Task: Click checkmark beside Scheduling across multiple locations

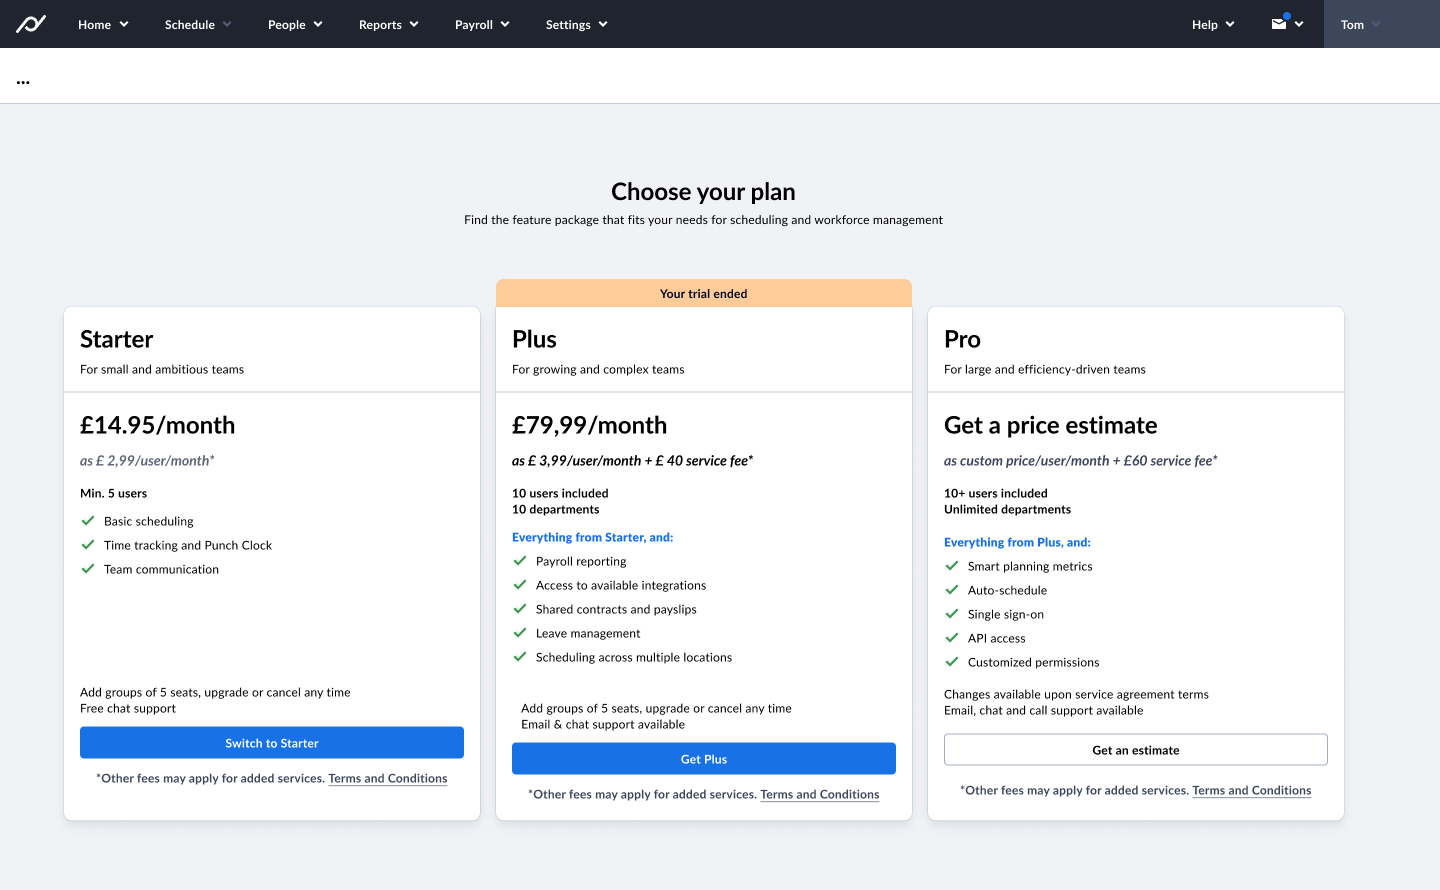Action: point(520,657)
